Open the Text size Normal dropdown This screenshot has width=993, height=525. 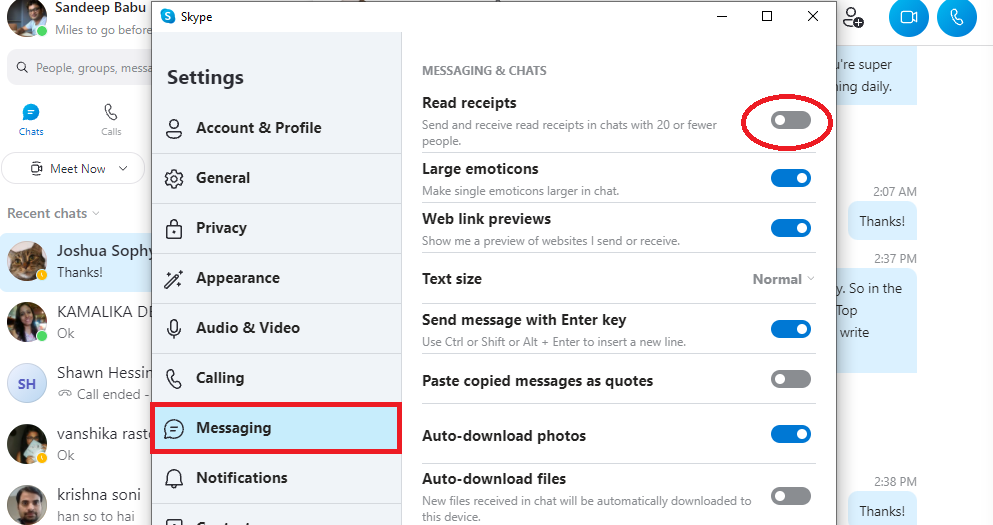(x=783, y=279)
